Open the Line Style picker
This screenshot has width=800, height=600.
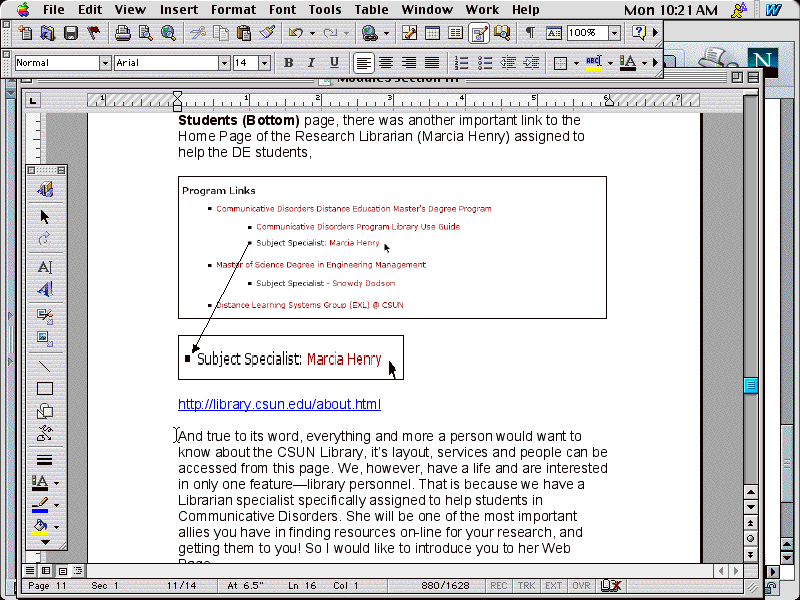(45, 460)
